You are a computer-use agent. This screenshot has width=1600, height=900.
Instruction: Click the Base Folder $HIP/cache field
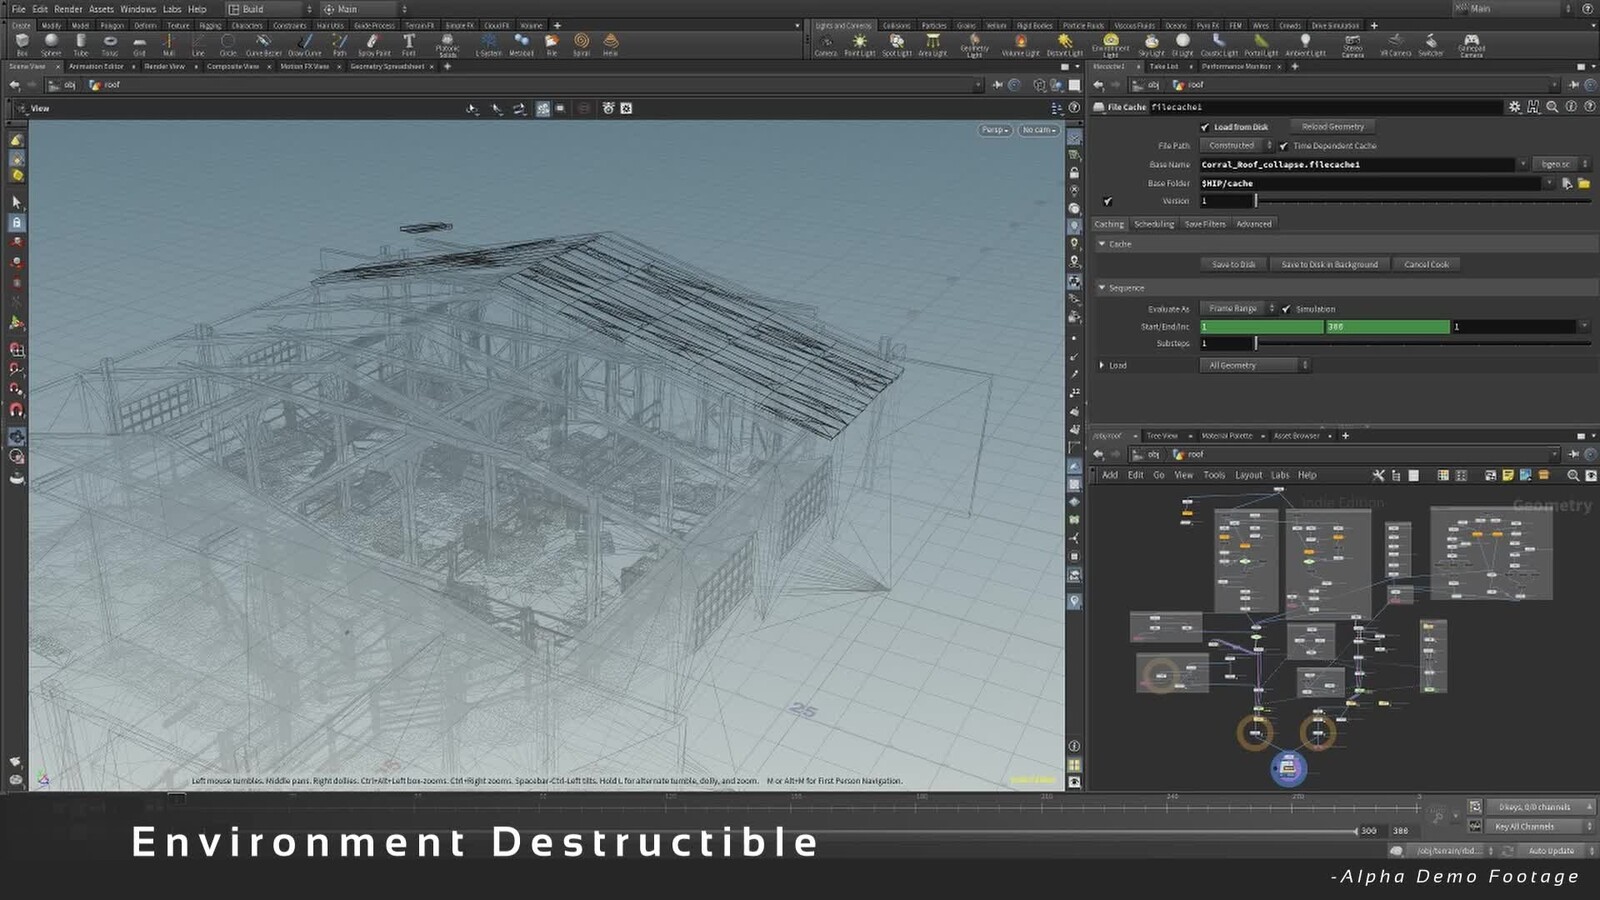click(1370, 183)
